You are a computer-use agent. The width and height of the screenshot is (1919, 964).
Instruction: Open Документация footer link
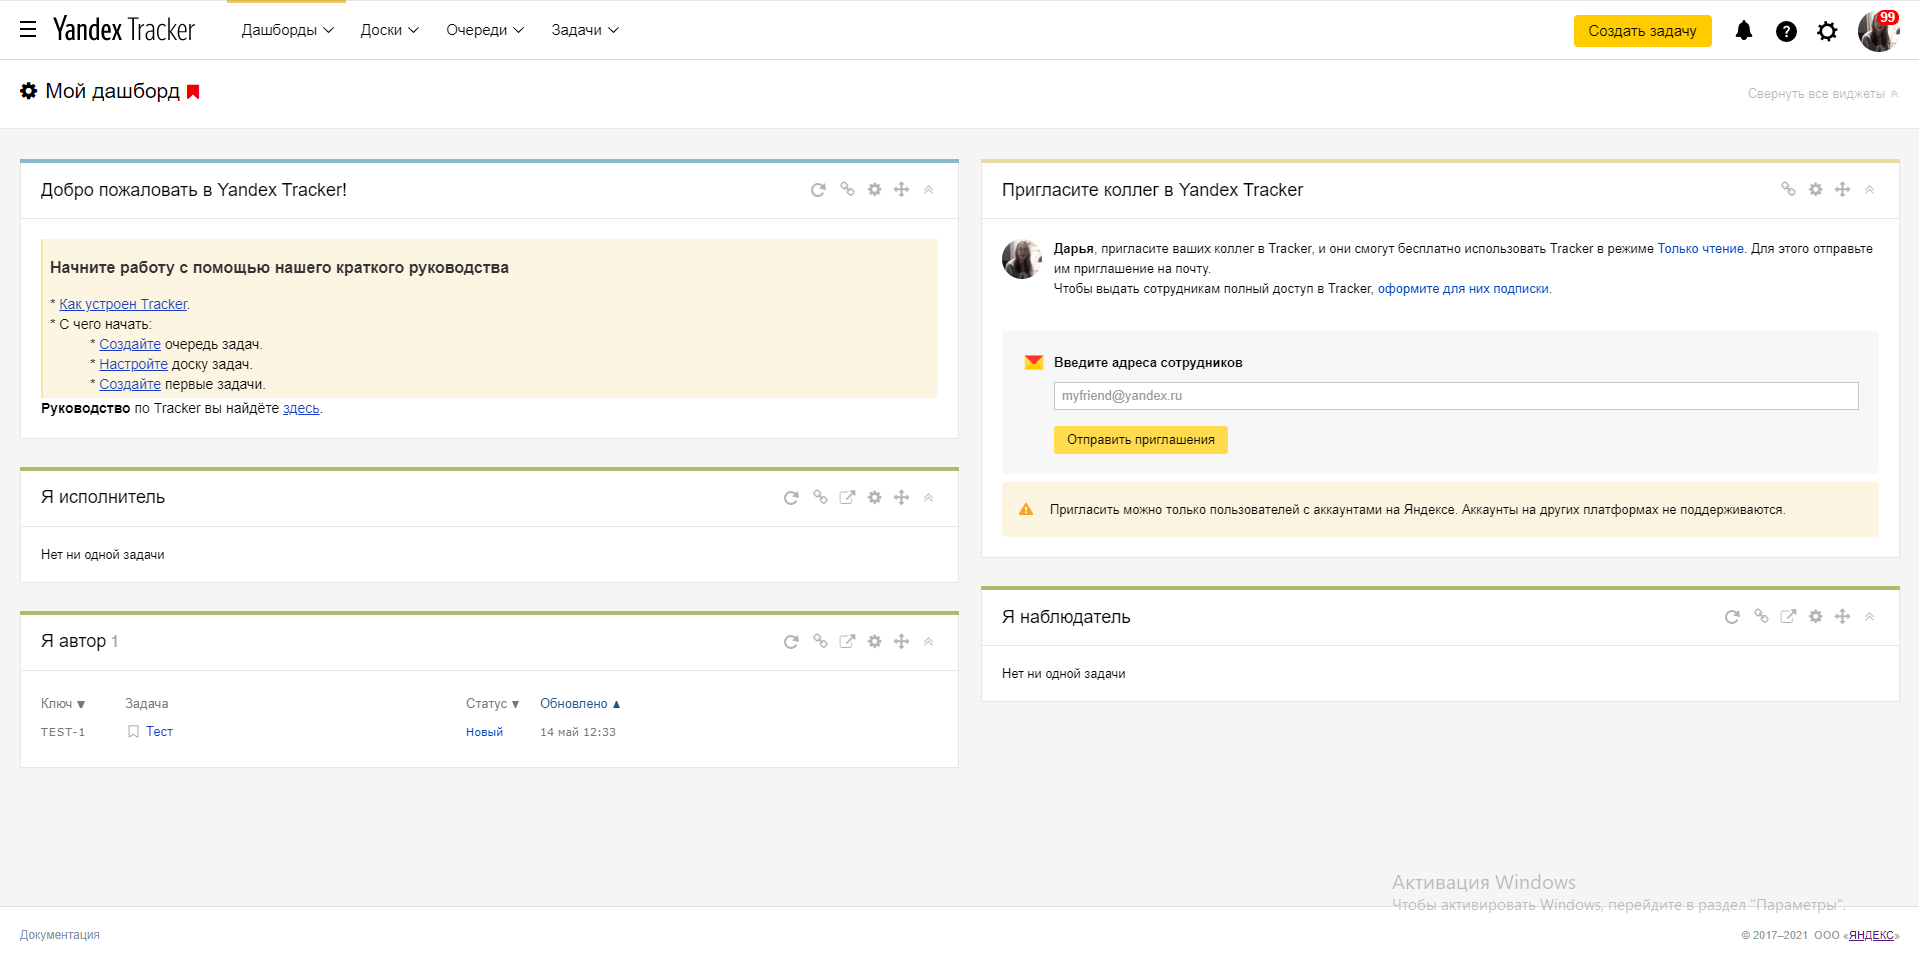[60, 935]
